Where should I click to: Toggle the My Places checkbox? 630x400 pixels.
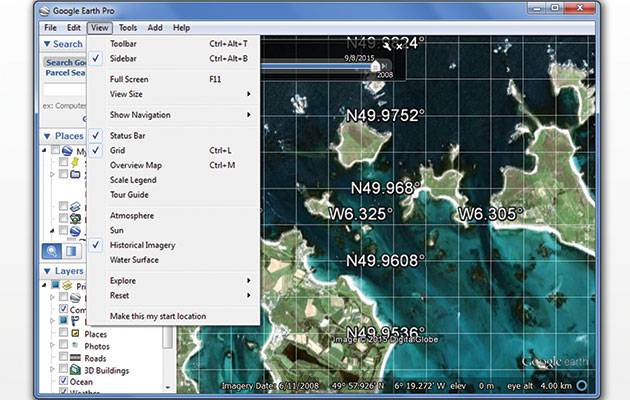pyautogui.click(x=55, y=150)
